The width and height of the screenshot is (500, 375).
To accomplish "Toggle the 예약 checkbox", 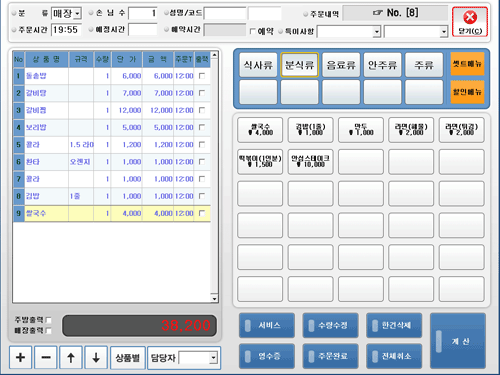I will 253,31.
